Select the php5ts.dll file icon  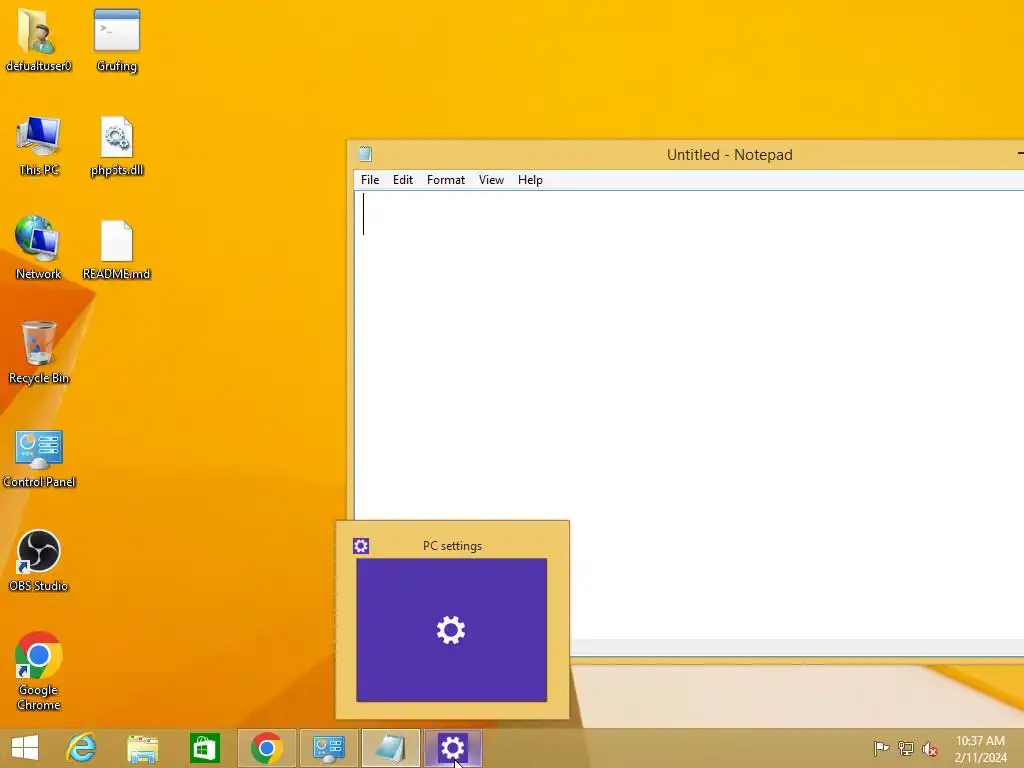[117, 145]
